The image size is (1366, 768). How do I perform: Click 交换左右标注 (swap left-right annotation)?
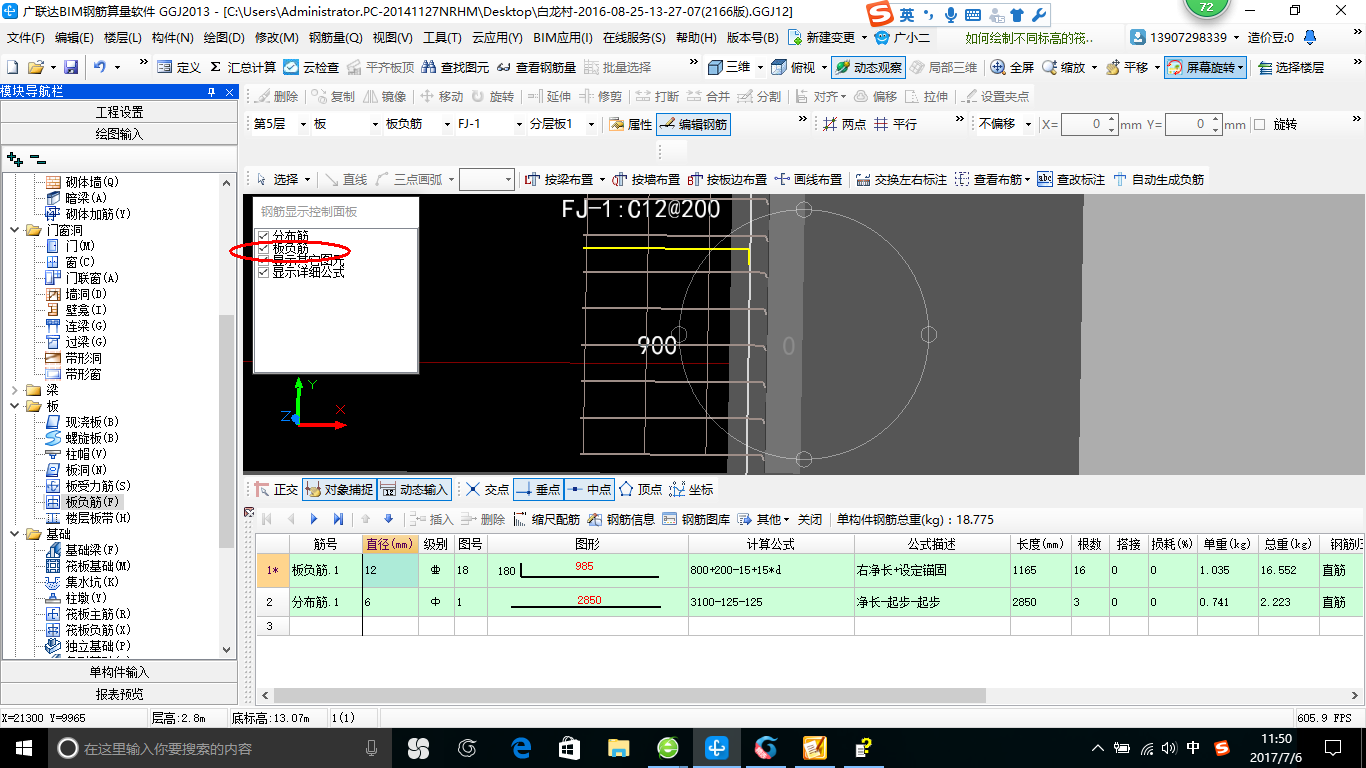tap(901, 180)
